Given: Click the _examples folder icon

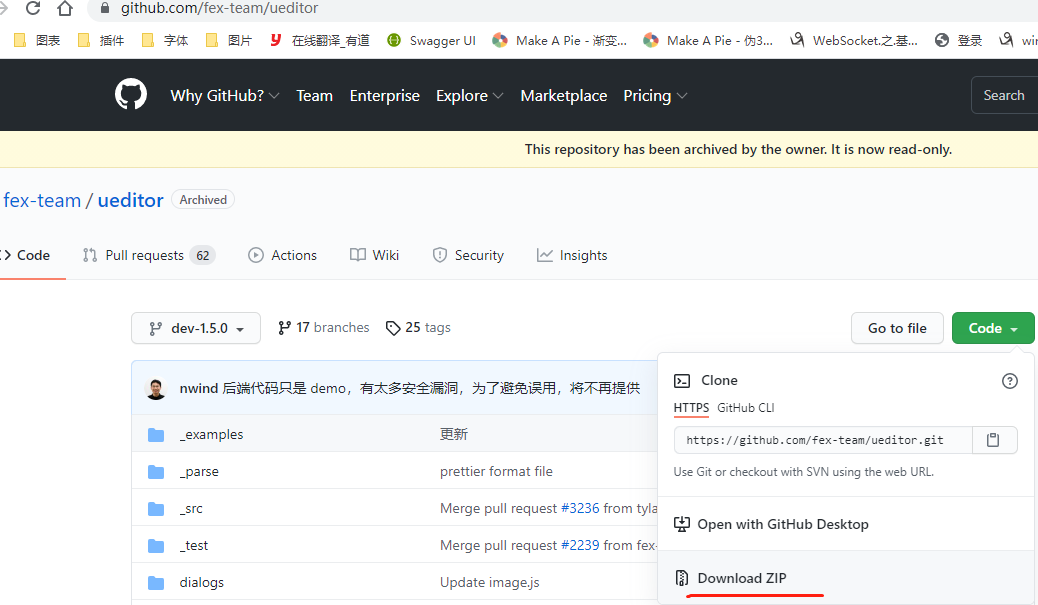Looking at the screenshot, I should (156, 435).
